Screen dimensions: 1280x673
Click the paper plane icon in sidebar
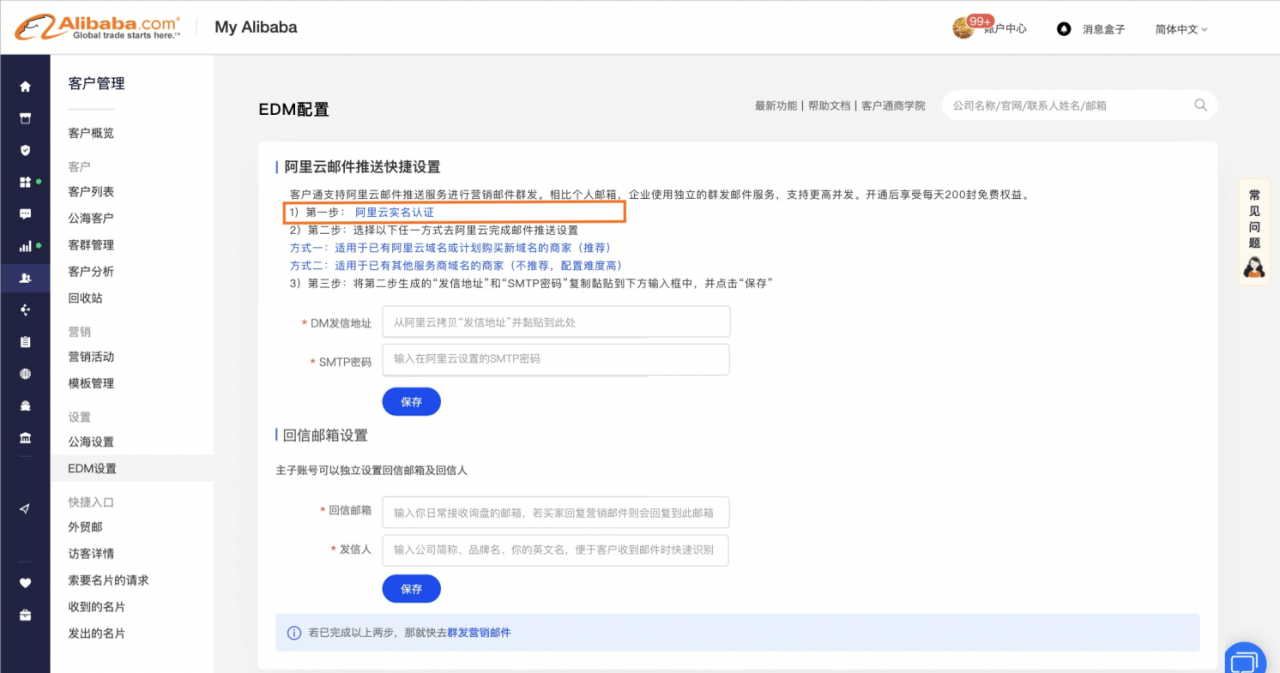pos(25,509)
